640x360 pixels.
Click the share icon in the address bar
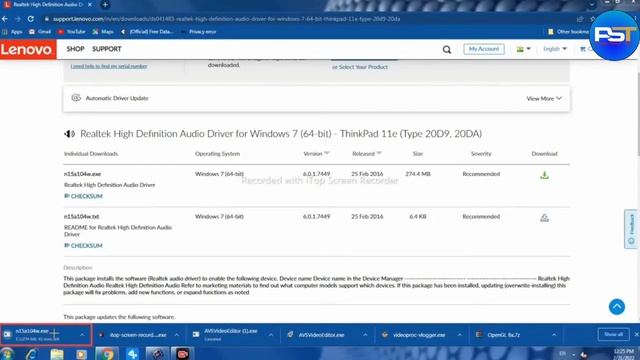coord(580,19)
